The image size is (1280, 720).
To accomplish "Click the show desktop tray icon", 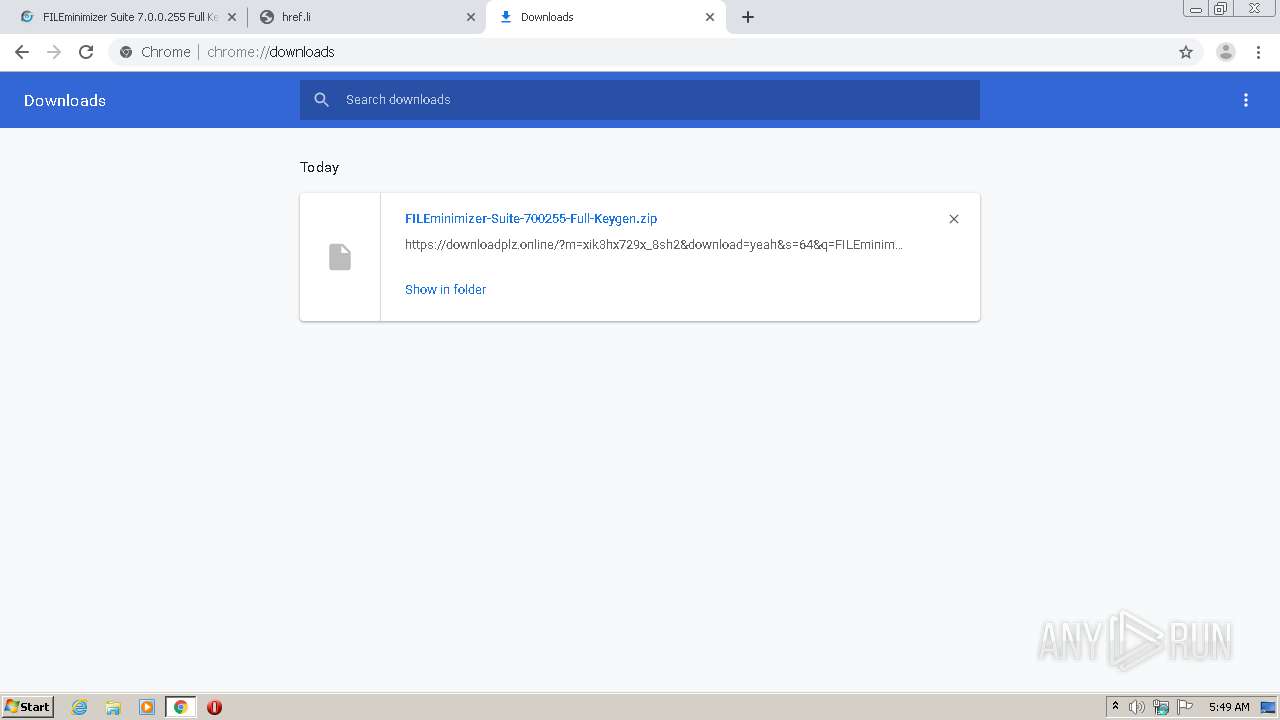I will pos(1269,707).
